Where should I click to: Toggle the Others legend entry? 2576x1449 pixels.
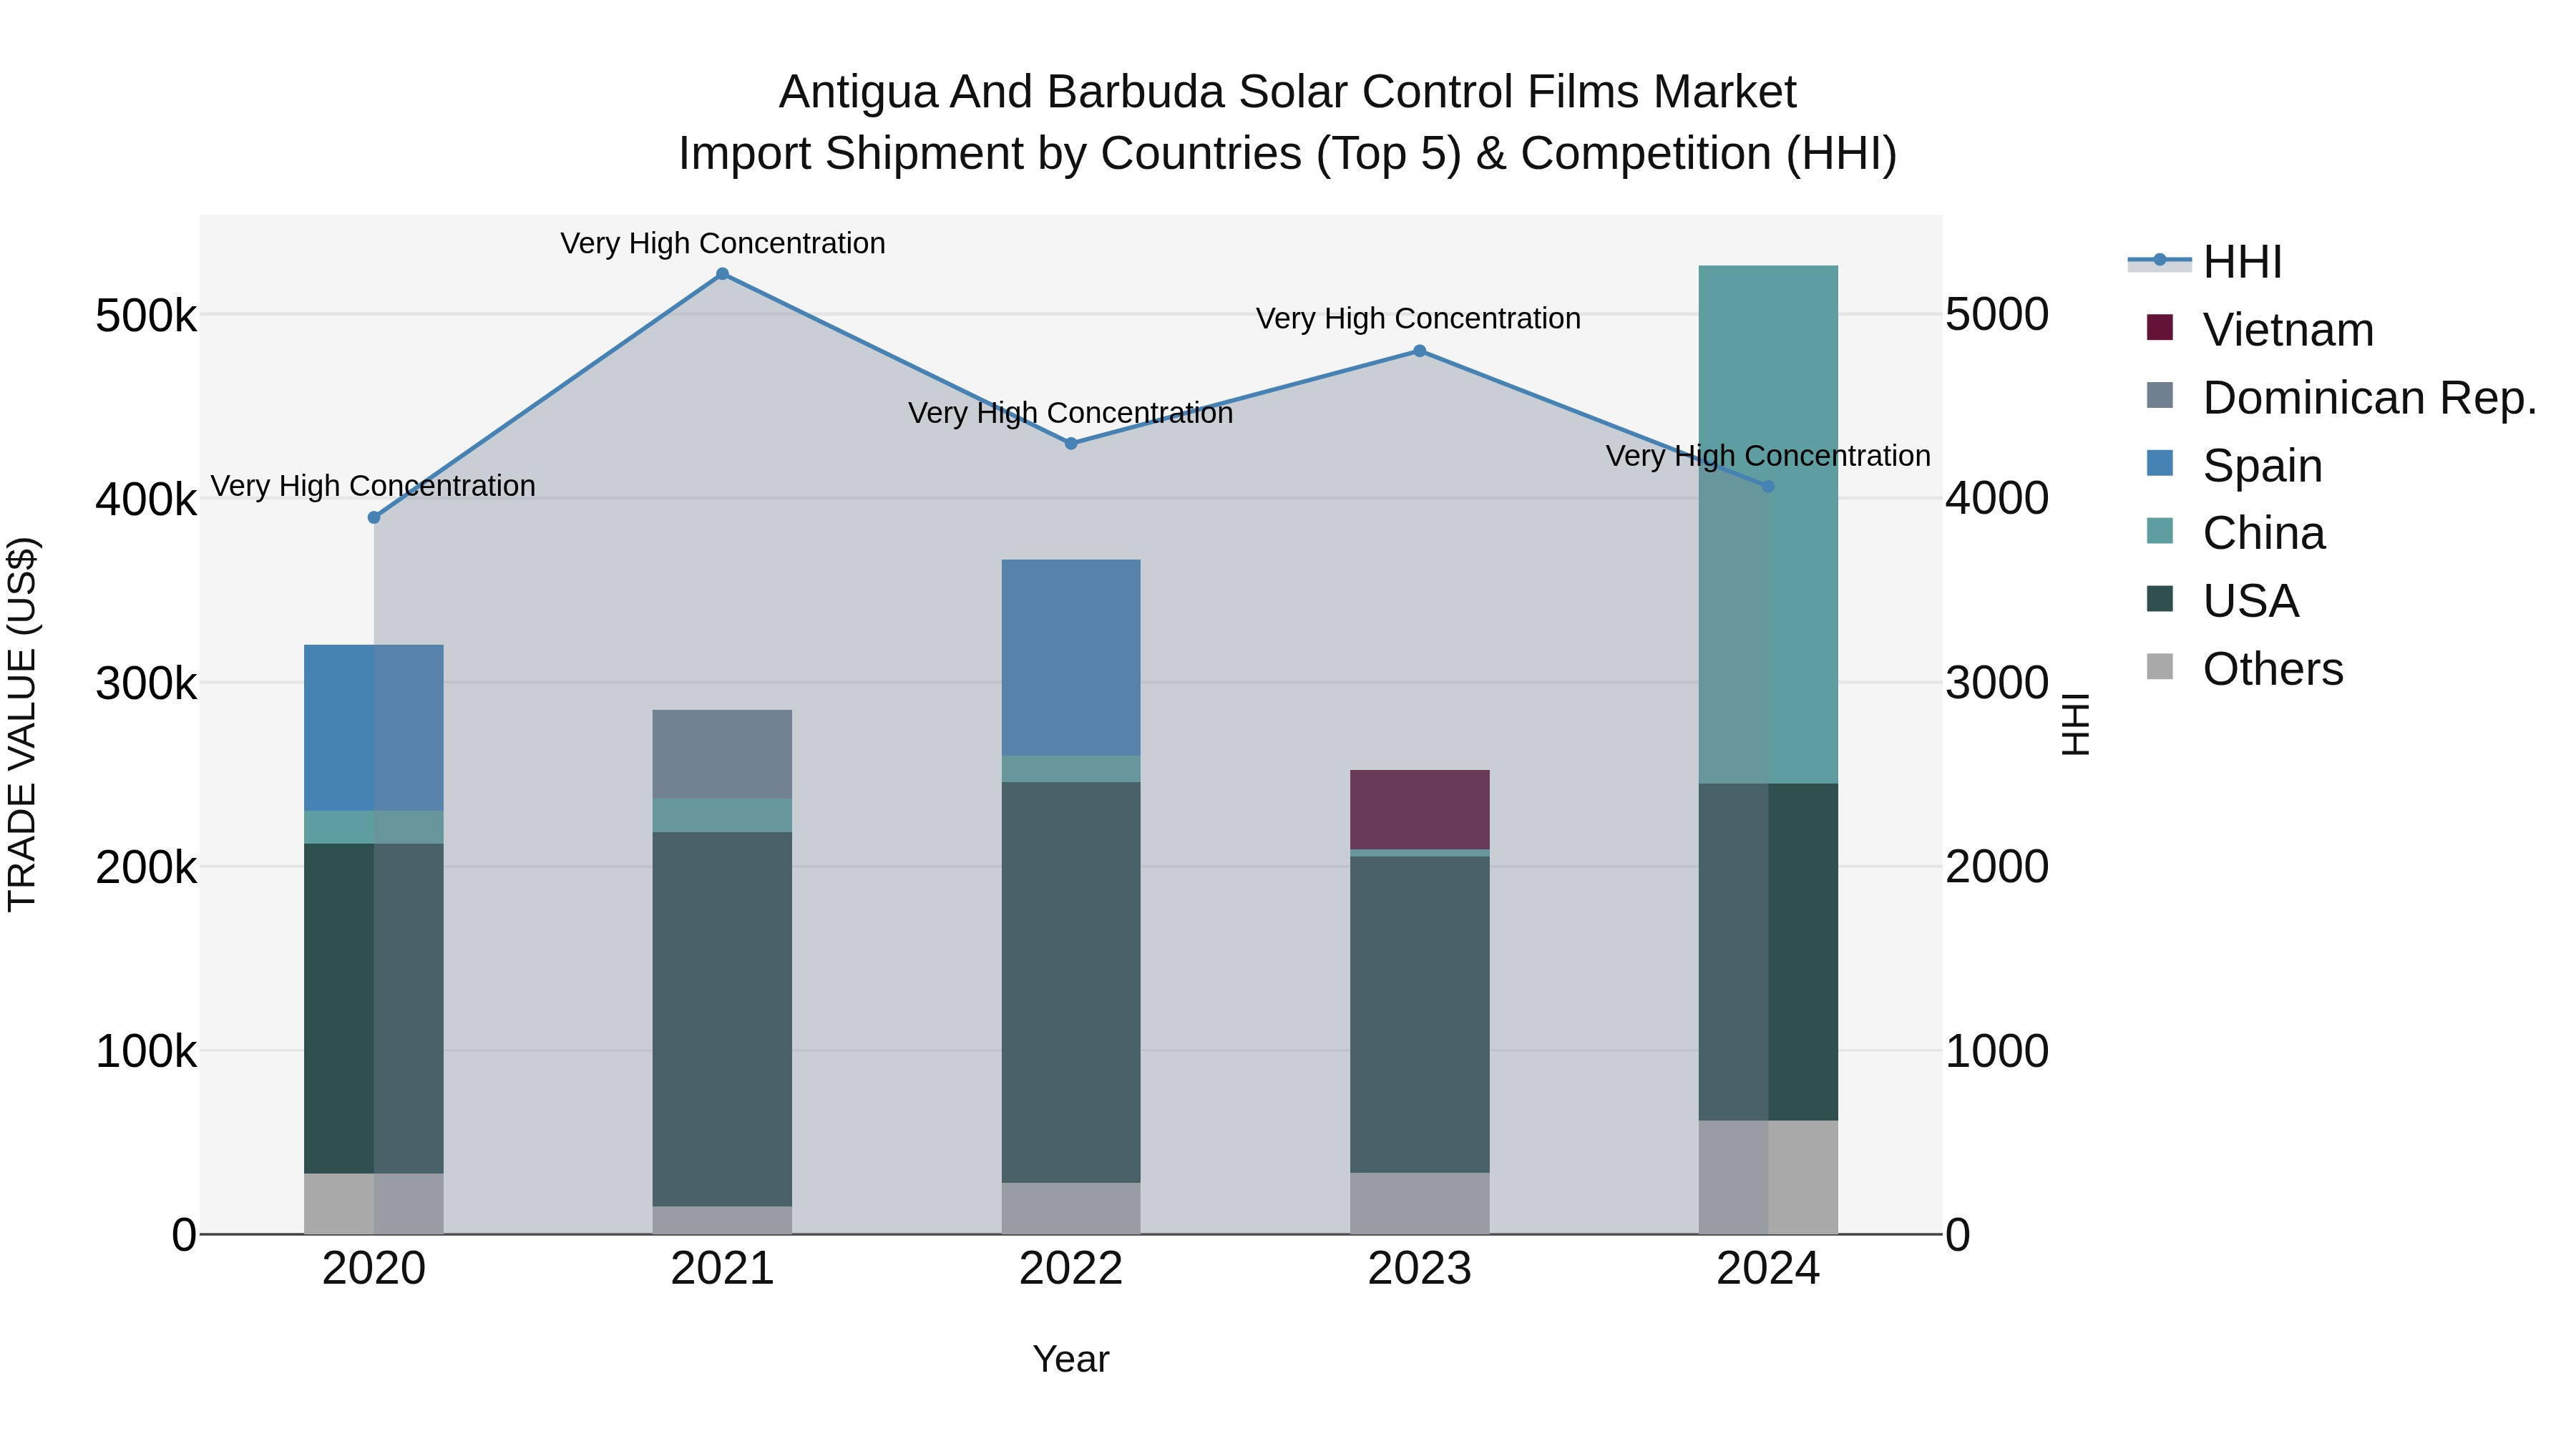2244,669
